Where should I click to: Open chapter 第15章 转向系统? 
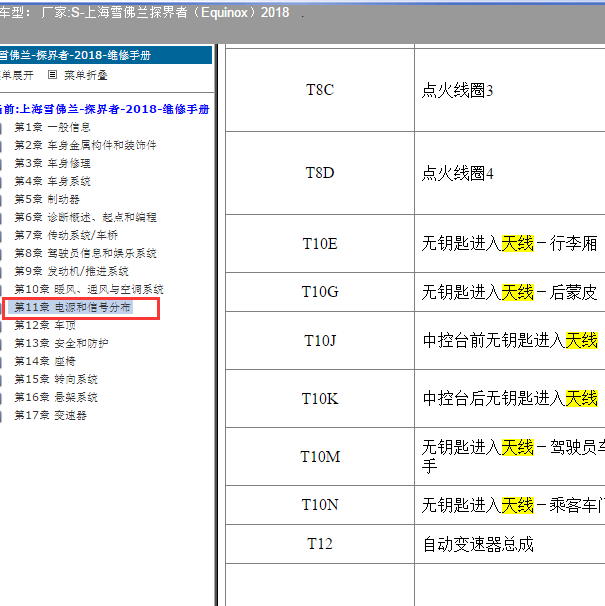click(56, 379)
